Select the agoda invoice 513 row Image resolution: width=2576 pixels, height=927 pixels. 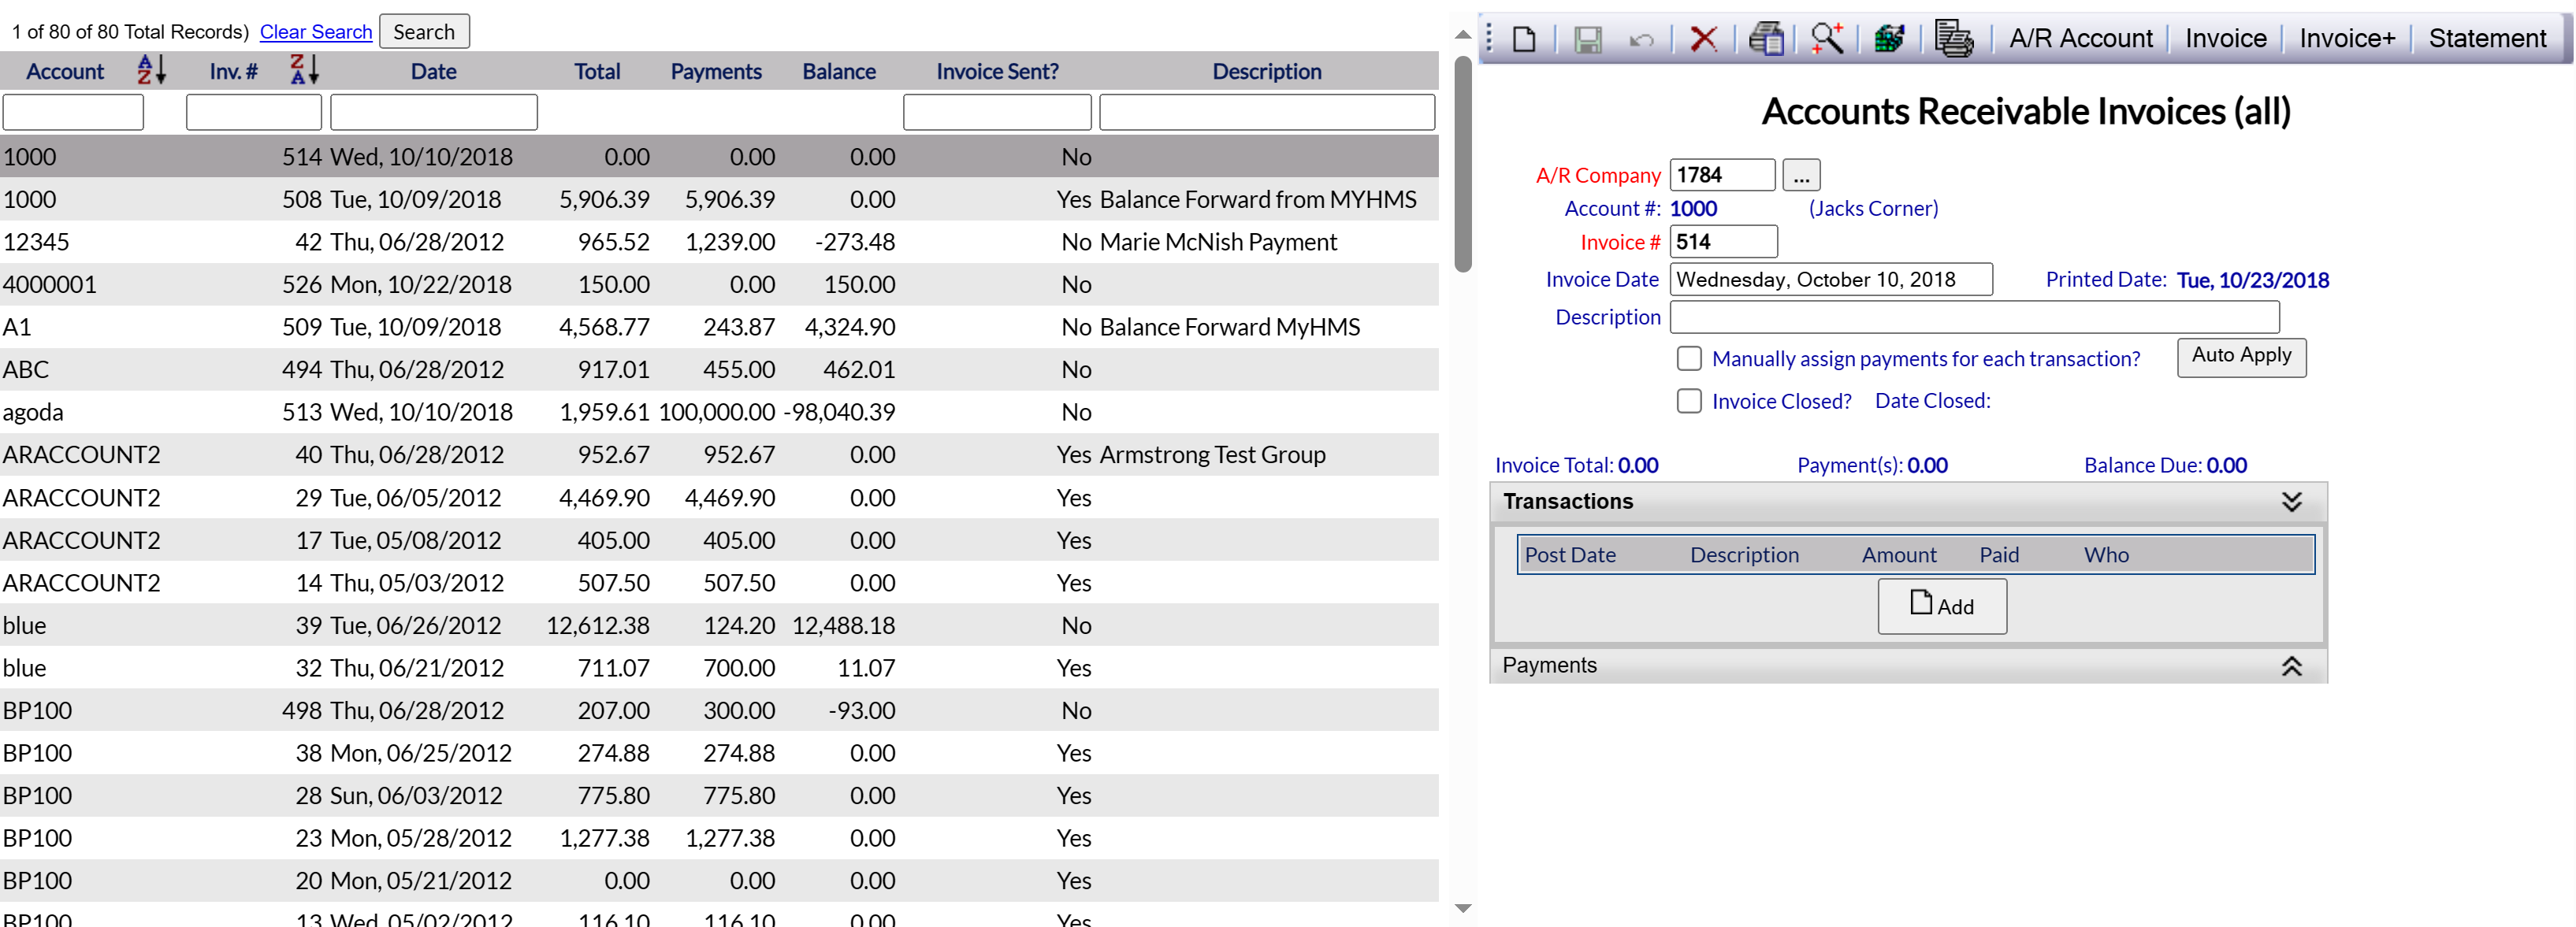(x=719, y=412)
